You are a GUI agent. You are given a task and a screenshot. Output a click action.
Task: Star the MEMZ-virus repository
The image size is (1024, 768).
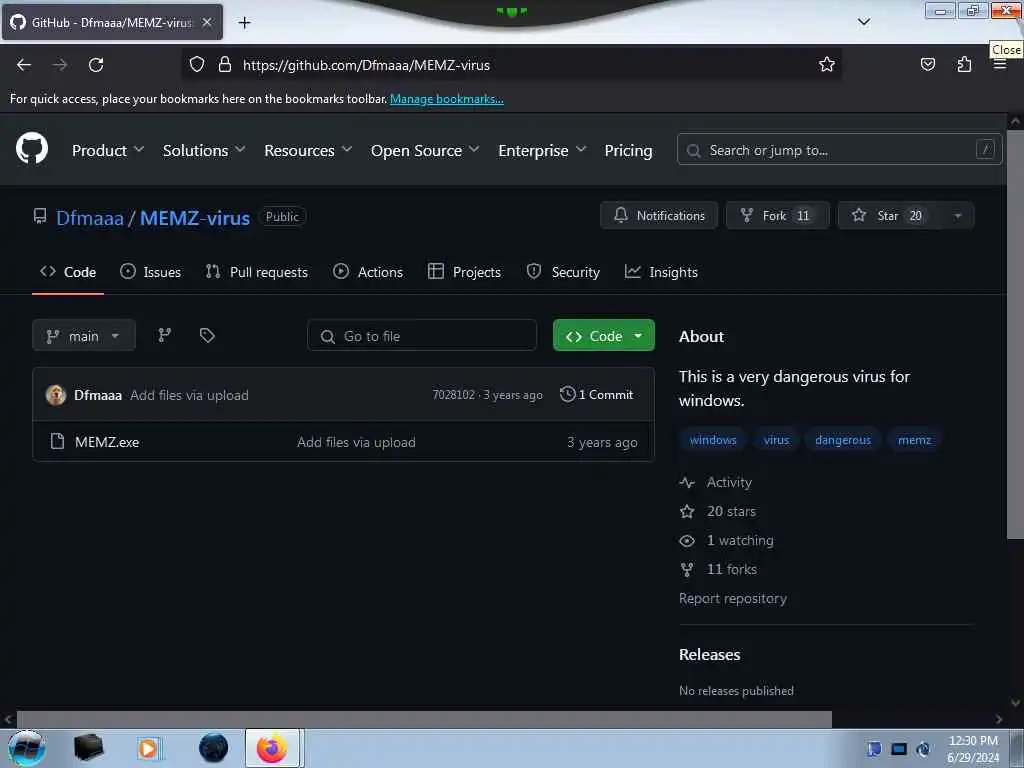coord(889,216)
